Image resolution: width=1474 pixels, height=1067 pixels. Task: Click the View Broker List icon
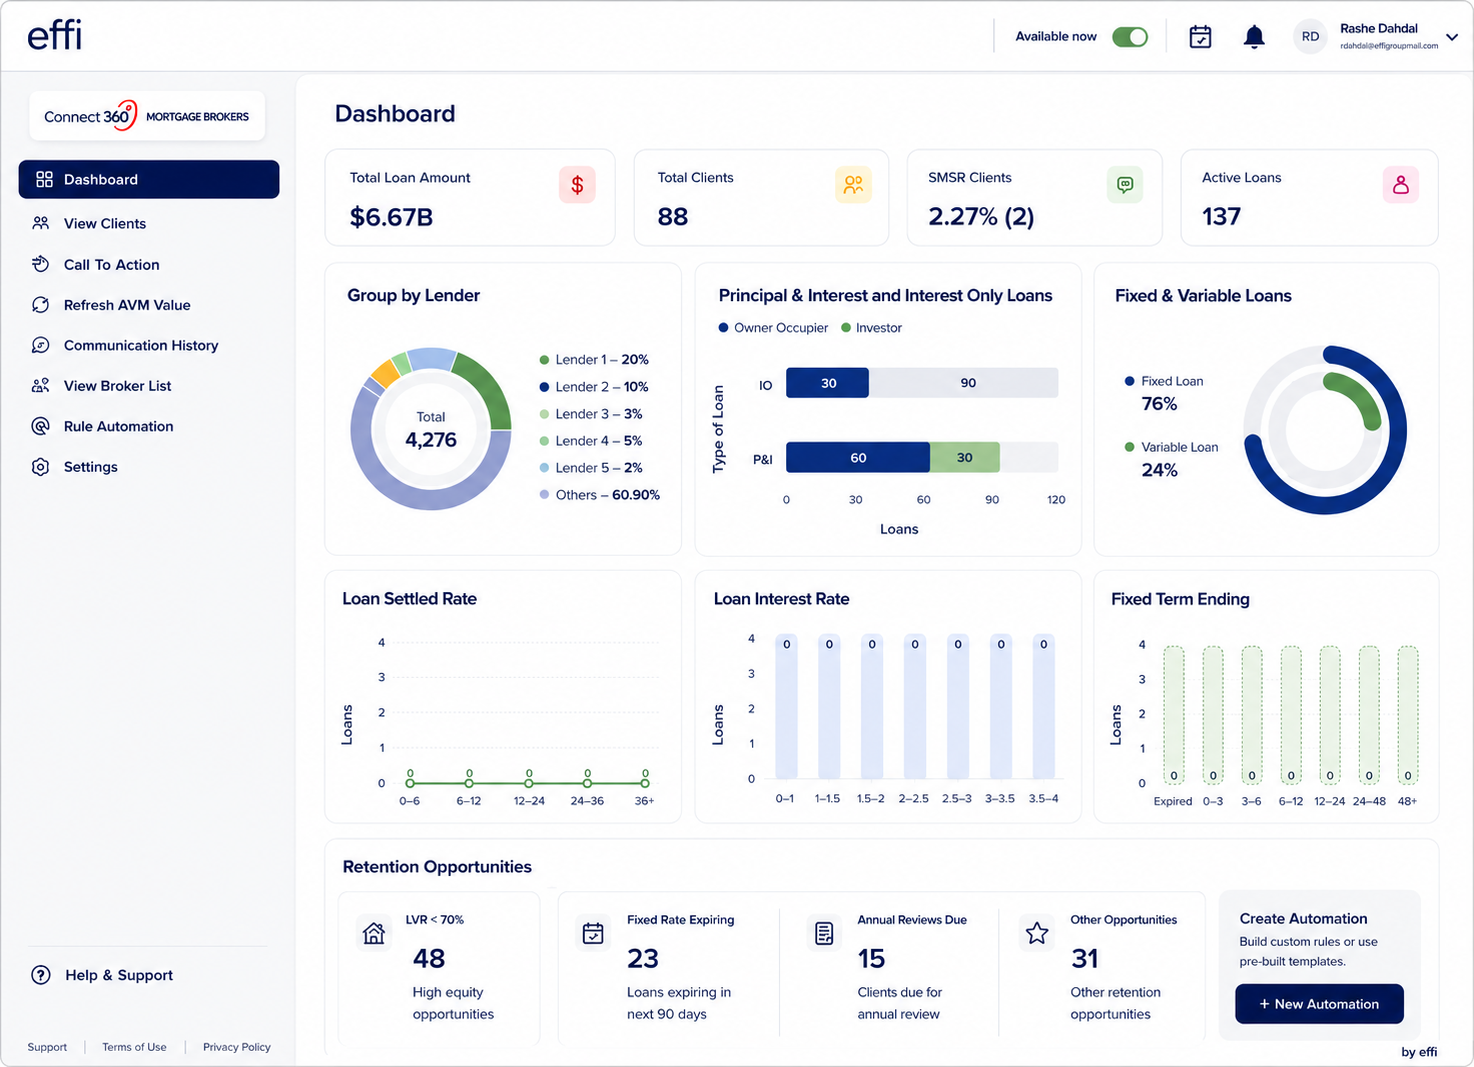[41, 385]
